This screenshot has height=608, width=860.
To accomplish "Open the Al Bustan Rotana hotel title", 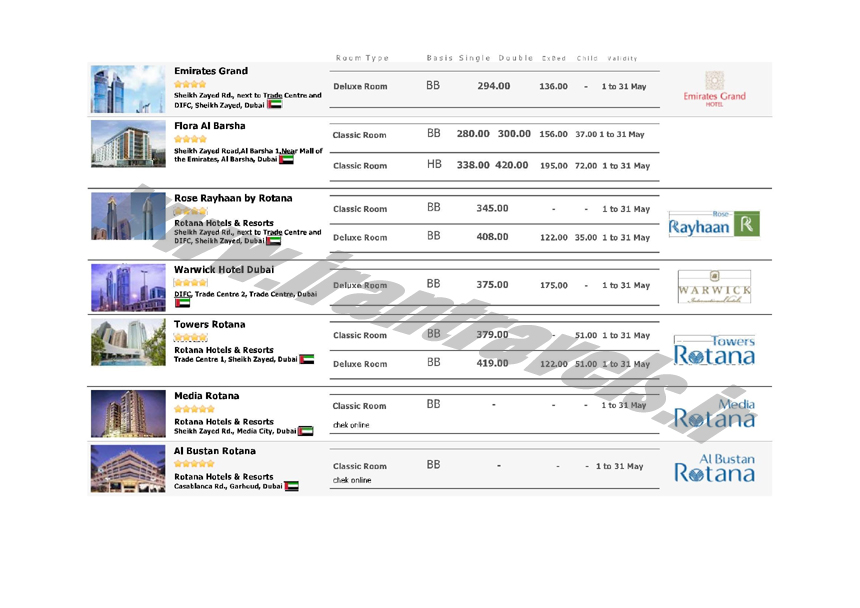I will [x=215, y=451].
